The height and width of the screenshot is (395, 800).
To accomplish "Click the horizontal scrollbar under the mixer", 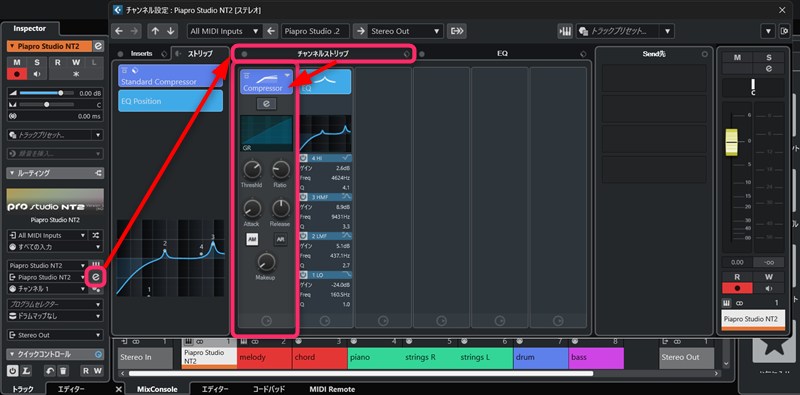I will pyautogui.click(x=361, y=374).
